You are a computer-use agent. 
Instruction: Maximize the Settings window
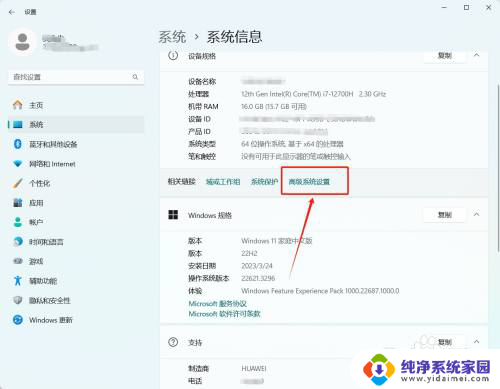[466, 7]
